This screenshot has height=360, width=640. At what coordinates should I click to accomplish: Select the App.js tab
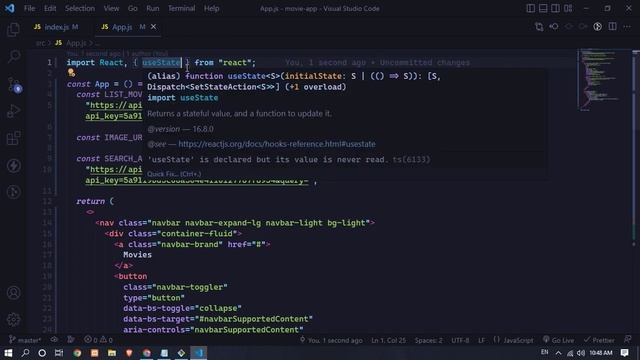click(122, 27)
